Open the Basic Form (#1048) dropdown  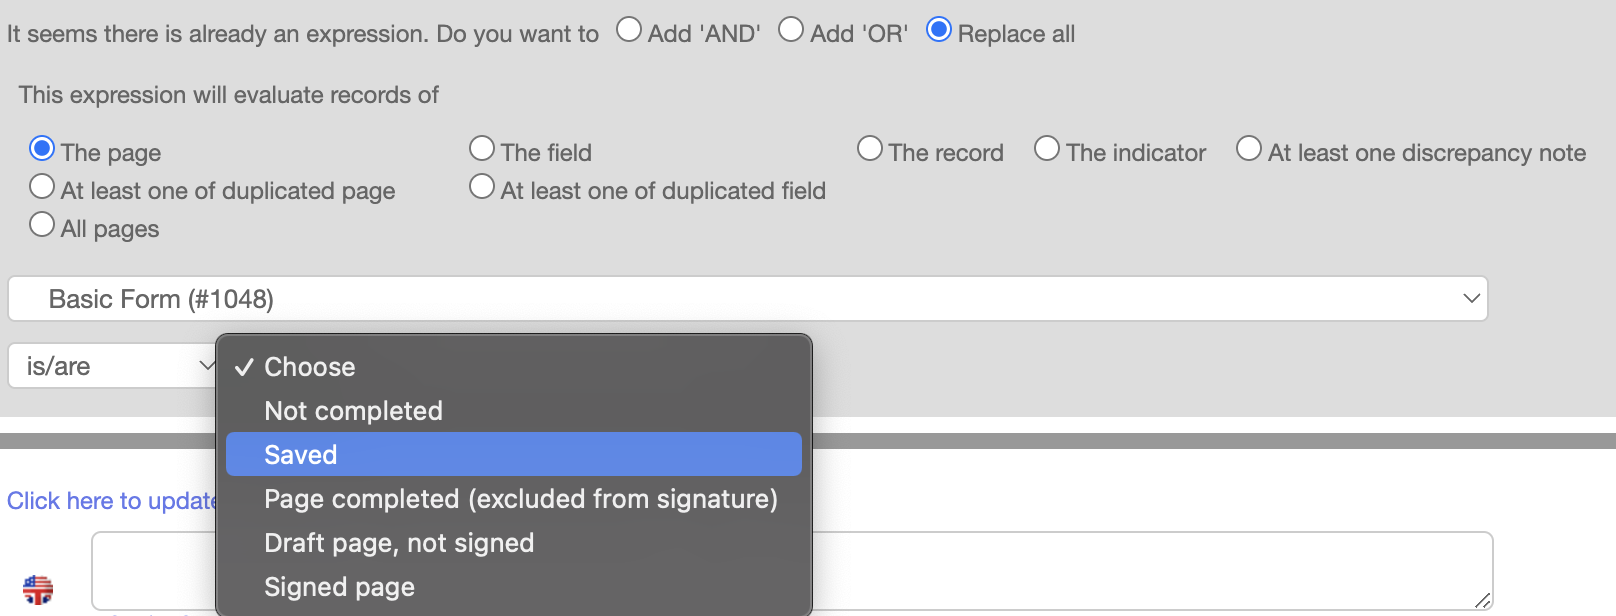click(747, 299)
